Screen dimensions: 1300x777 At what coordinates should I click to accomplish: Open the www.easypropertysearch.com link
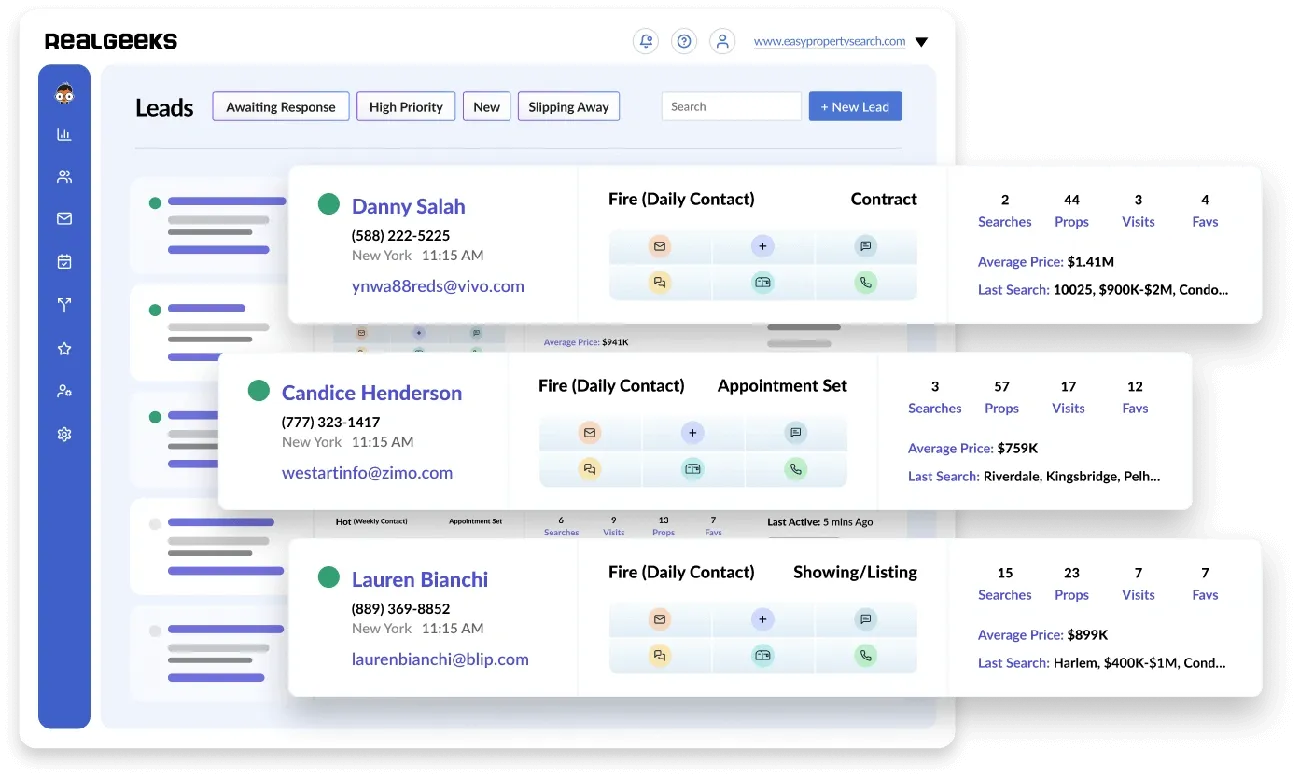tap(830, 42)
